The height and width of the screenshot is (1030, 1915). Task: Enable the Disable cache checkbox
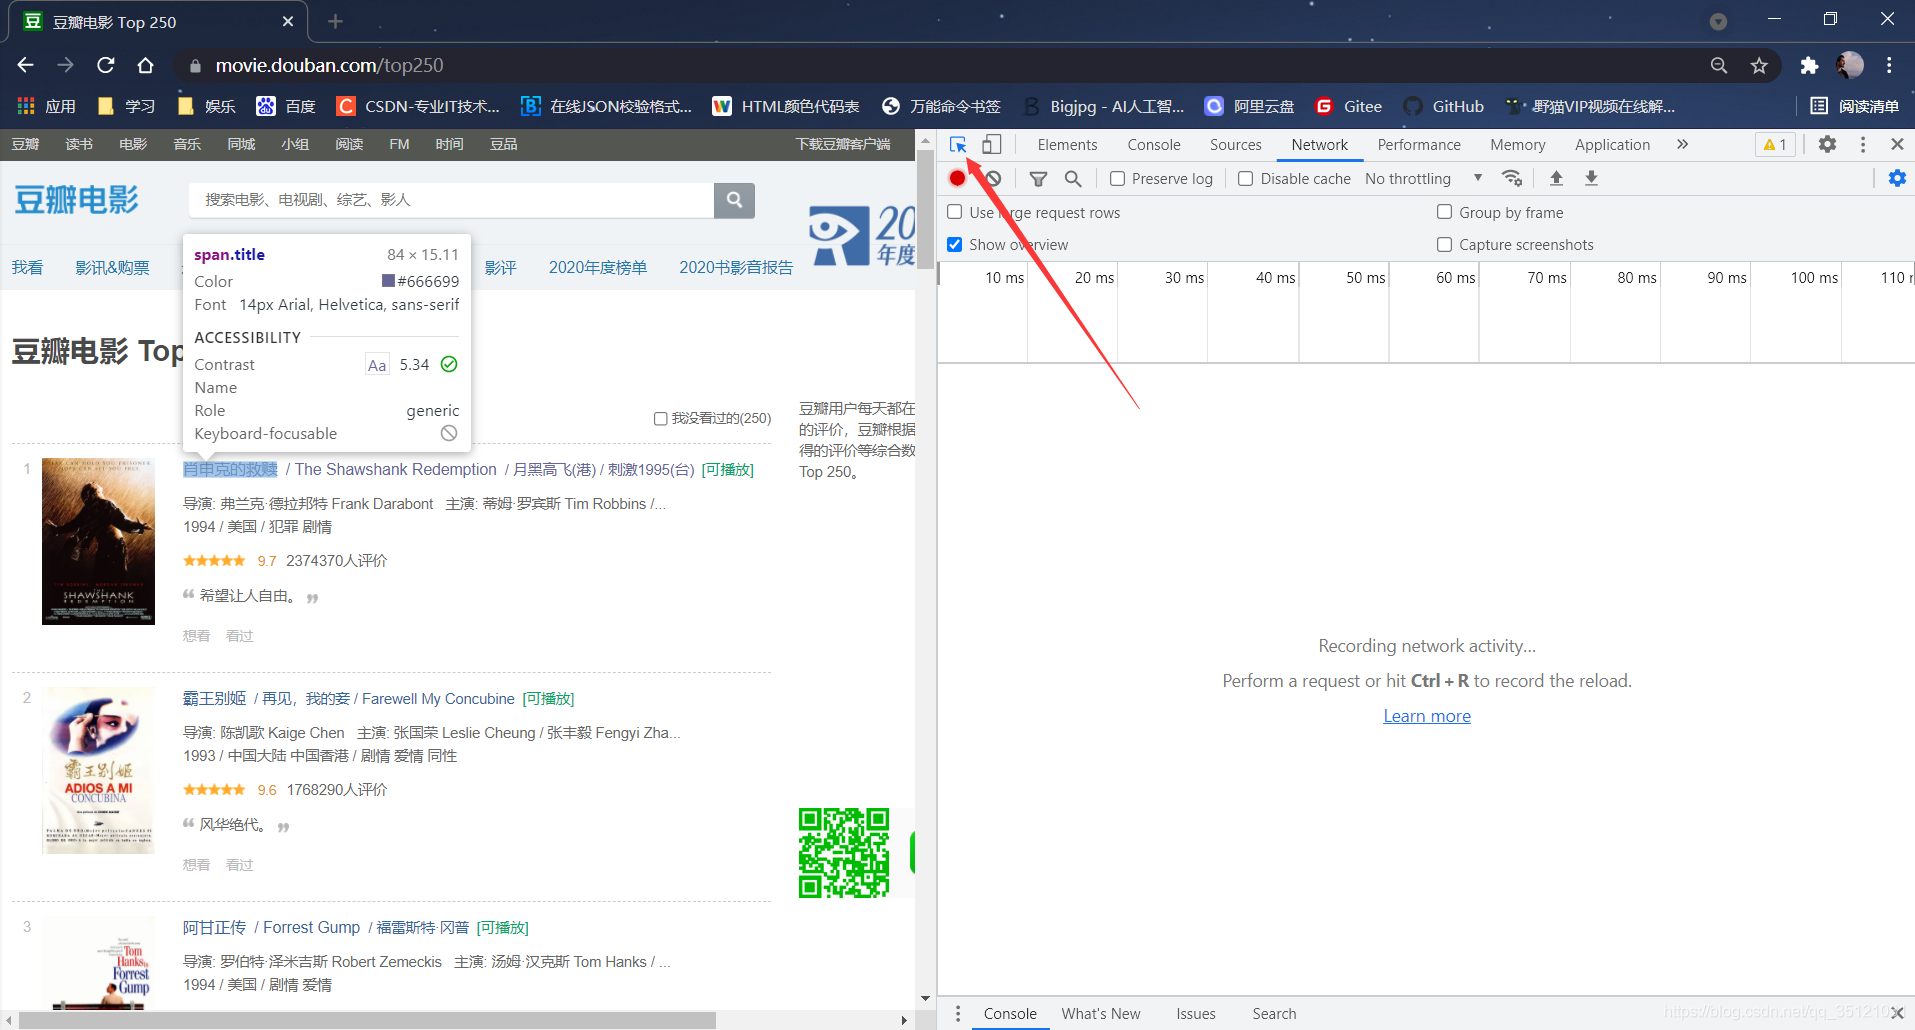point(1246,179)
